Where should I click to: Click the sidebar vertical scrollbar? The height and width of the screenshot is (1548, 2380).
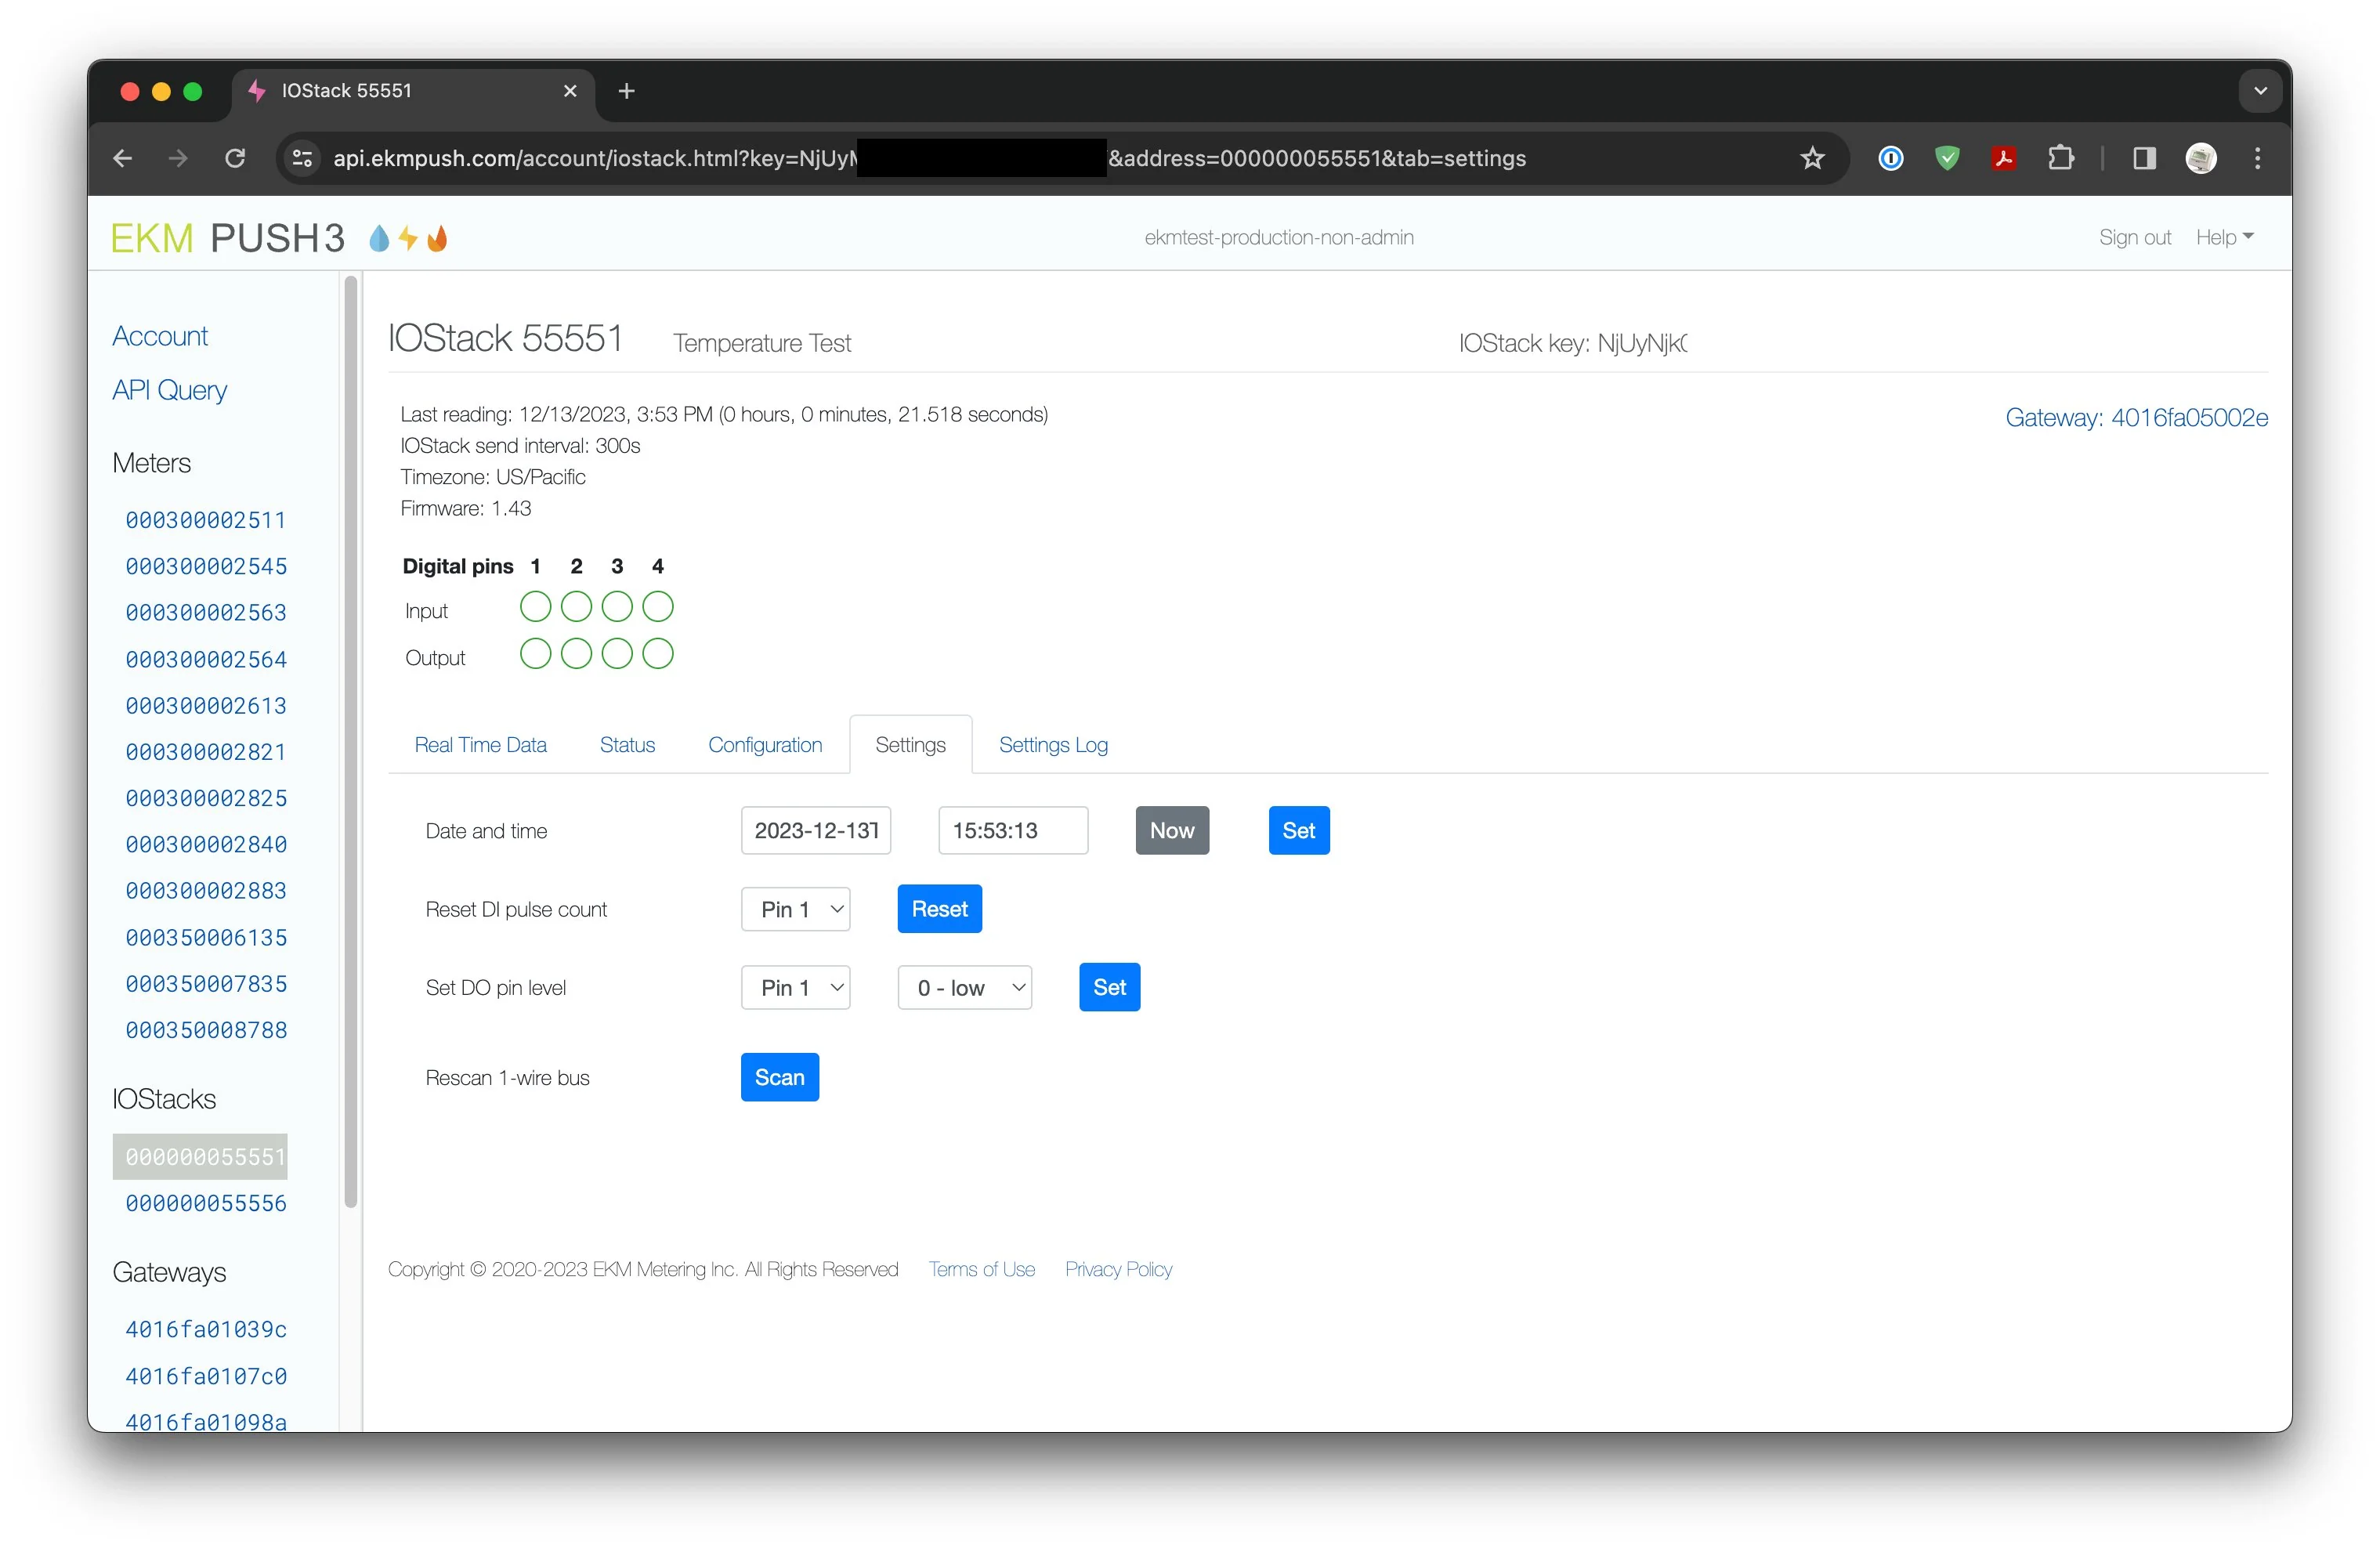(x=350, y=740)
